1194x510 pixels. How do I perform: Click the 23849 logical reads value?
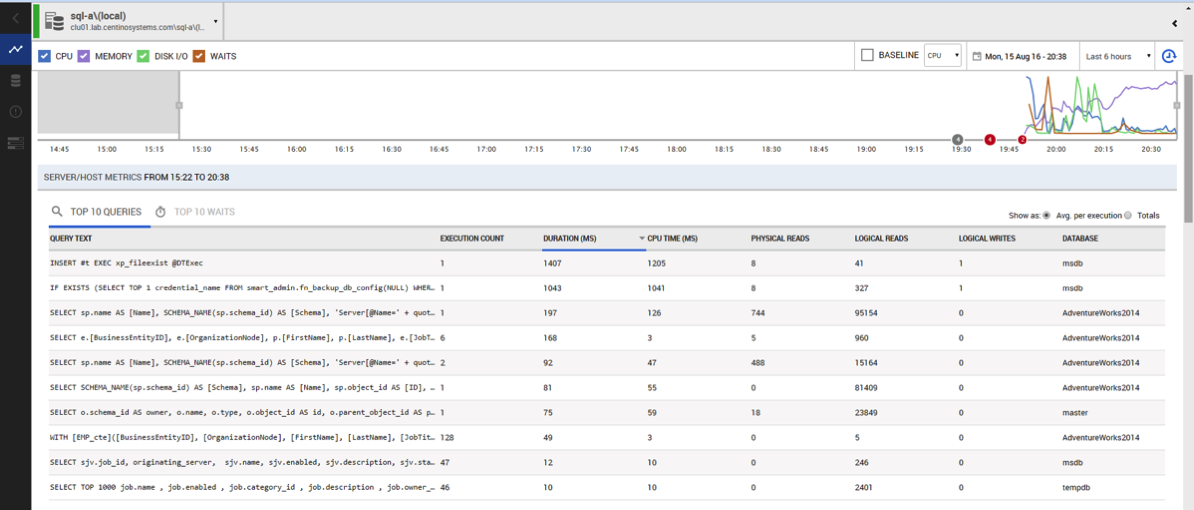point(867,413)
